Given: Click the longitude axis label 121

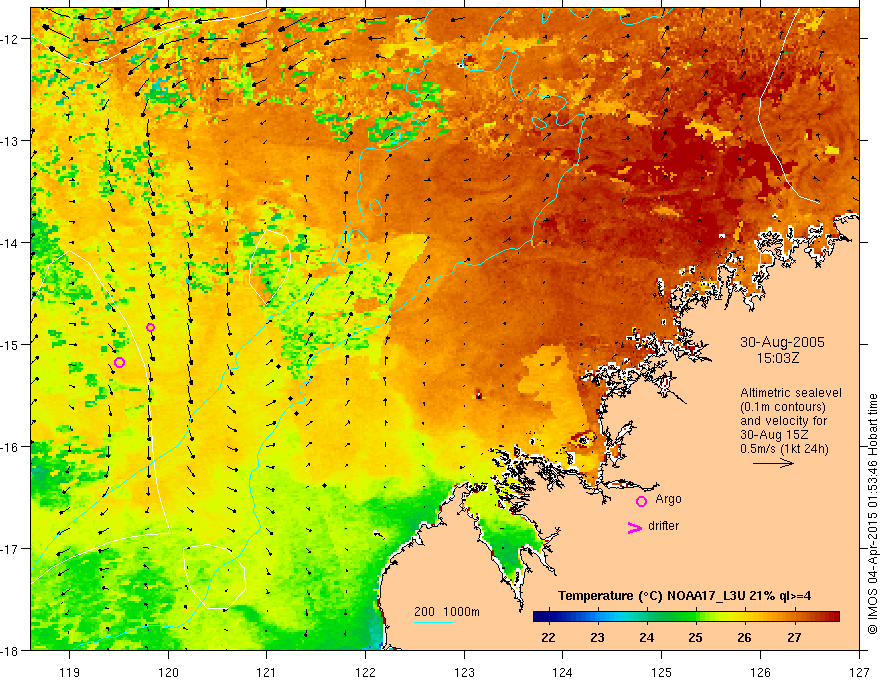Looking at the screenshot, I should pyautogui.click(x=267, y=672).
